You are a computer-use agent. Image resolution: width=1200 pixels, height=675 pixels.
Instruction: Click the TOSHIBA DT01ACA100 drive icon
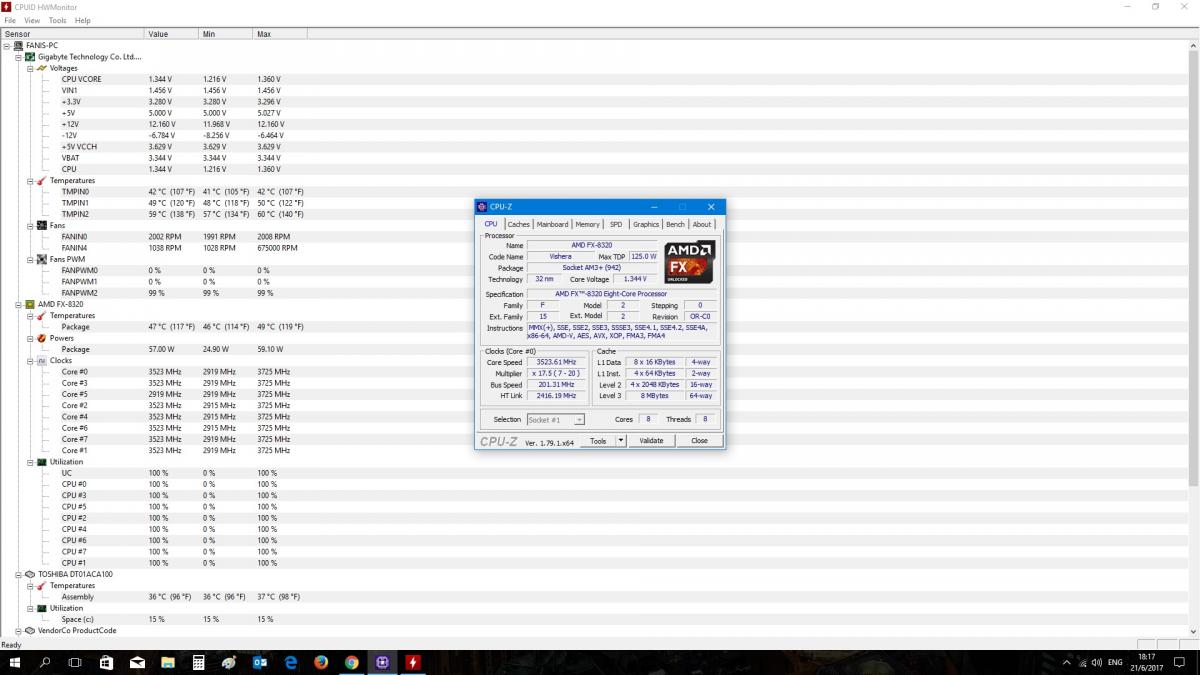point(31,574)
